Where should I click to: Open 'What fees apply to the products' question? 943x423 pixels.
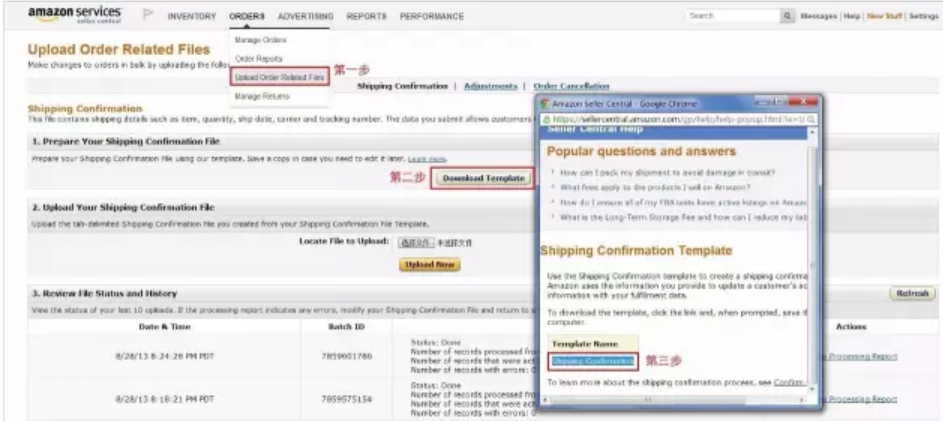coord(655,187)
